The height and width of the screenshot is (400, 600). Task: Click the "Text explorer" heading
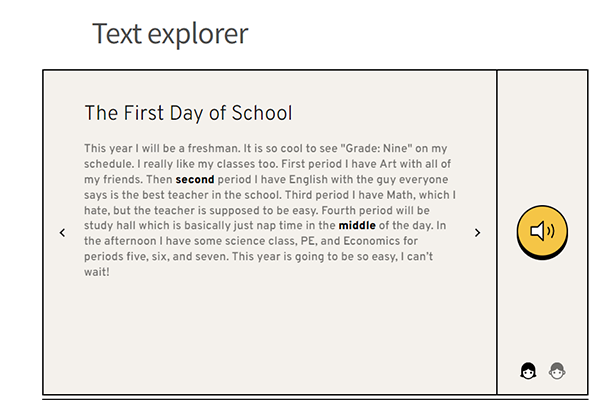[x=170, y=34]
